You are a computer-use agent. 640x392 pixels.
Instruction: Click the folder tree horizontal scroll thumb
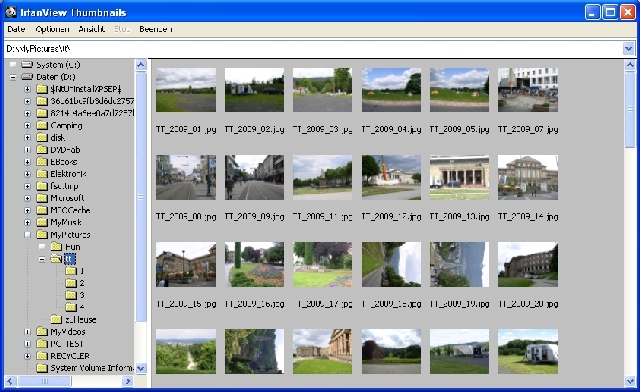pos(44,381)
